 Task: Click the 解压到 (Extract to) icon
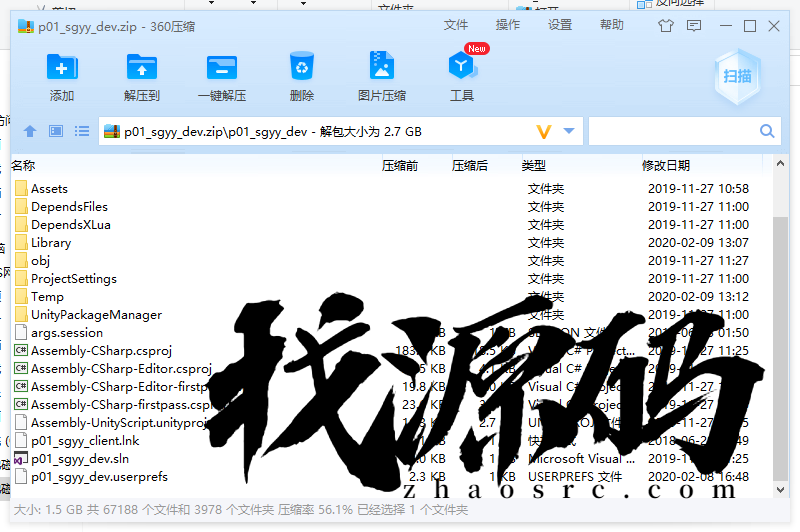(x=142, y=67)
